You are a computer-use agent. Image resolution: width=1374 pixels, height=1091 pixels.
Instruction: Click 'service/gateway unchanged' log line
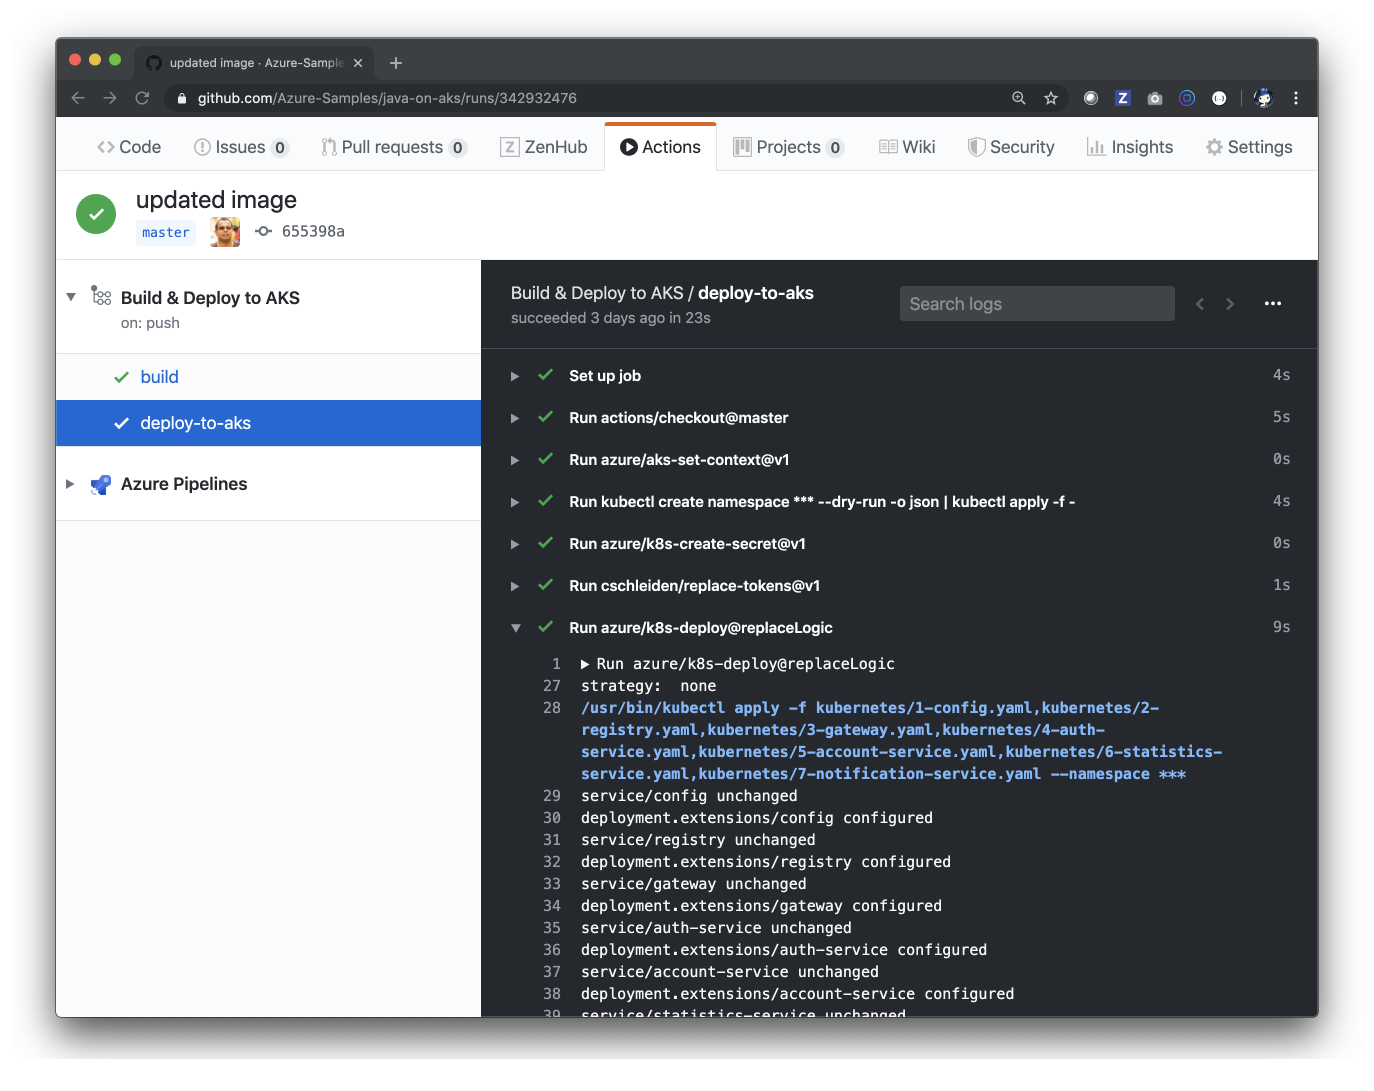click(x=693, y=884)
